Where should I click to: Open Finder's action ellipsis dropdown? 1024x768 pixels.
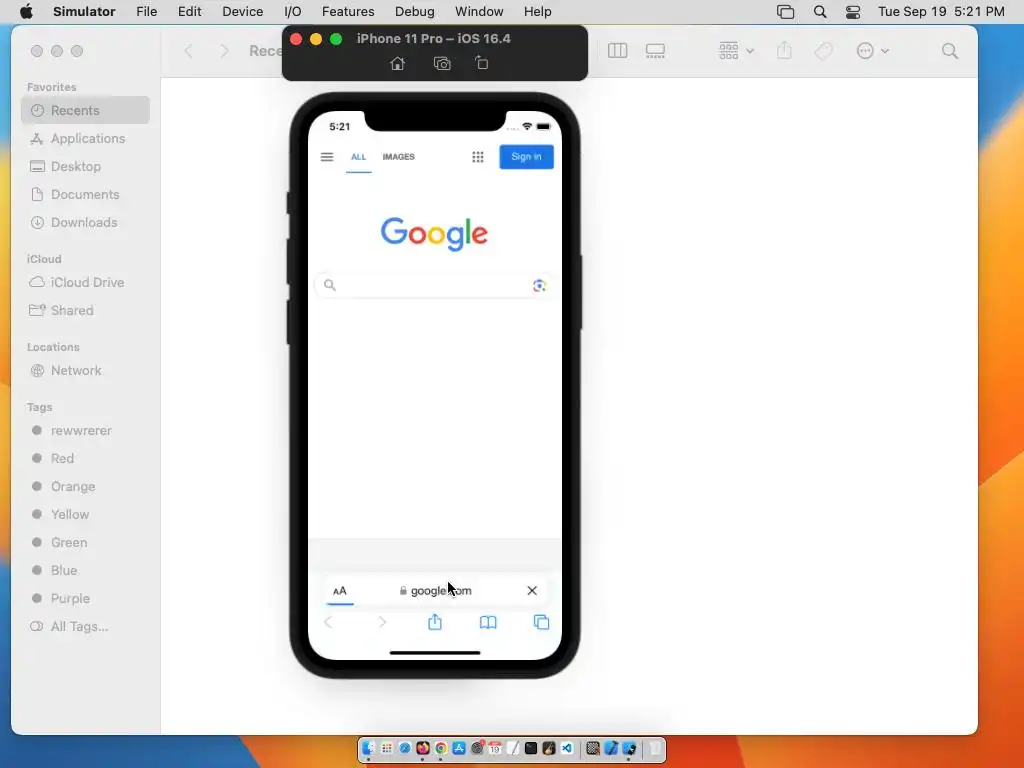coord(872,51)
